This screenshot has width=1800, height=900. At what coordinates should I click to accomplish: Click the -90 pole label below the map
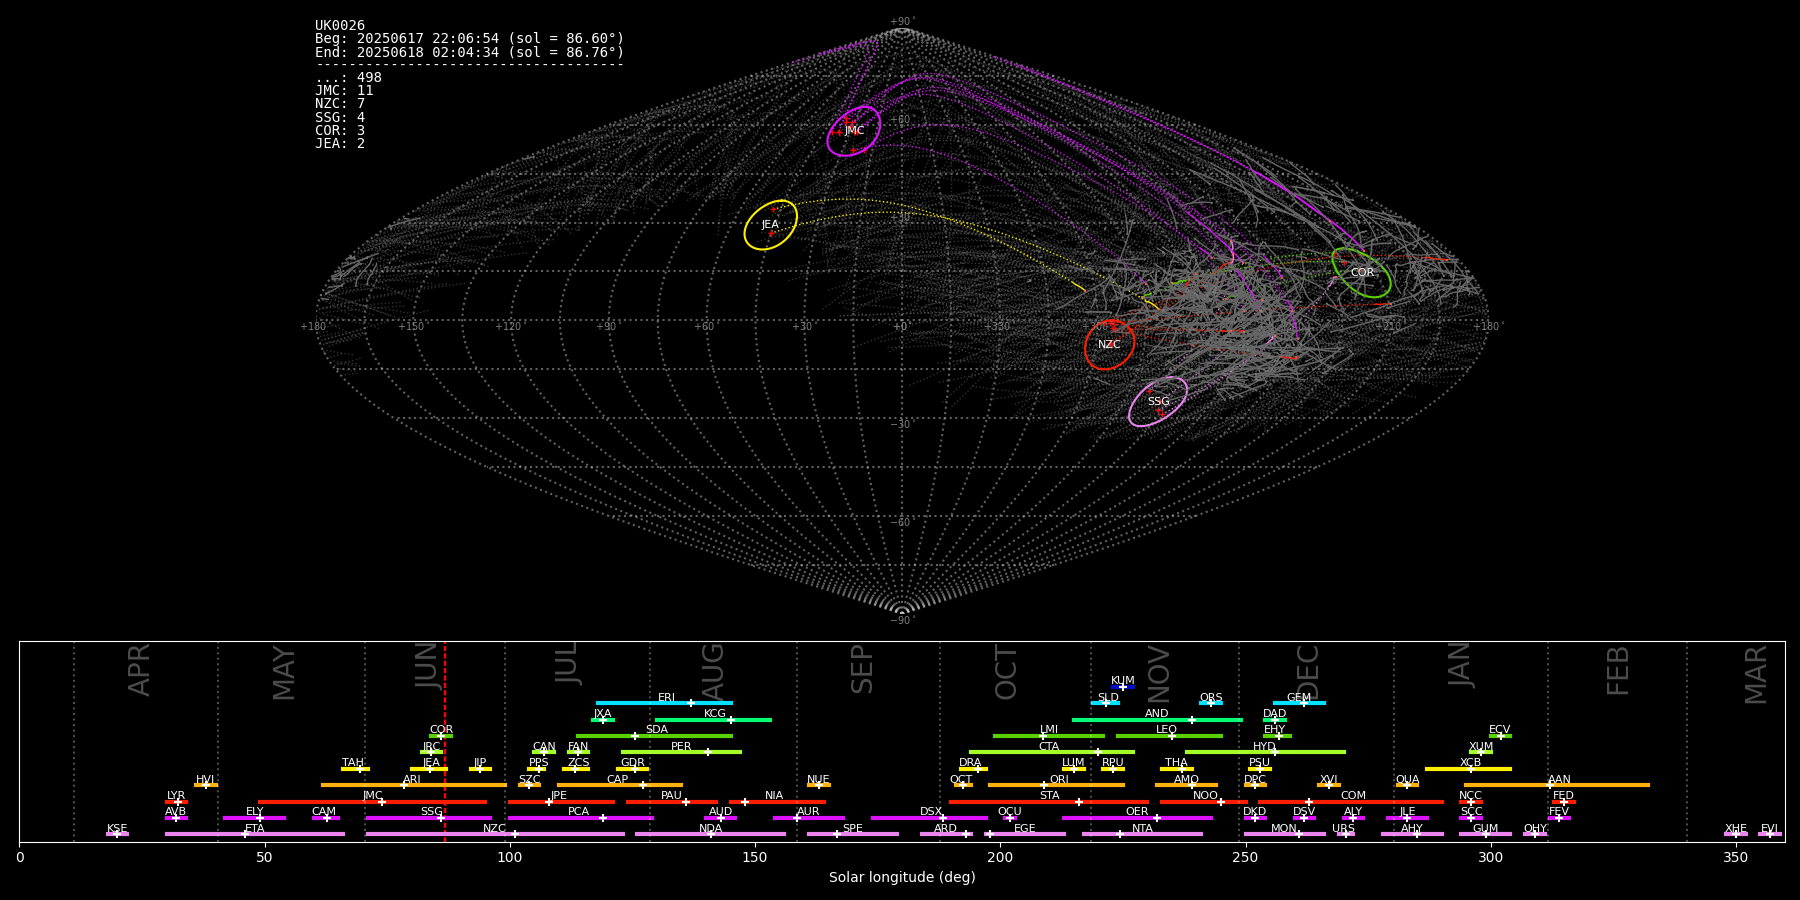coord(901,620)
